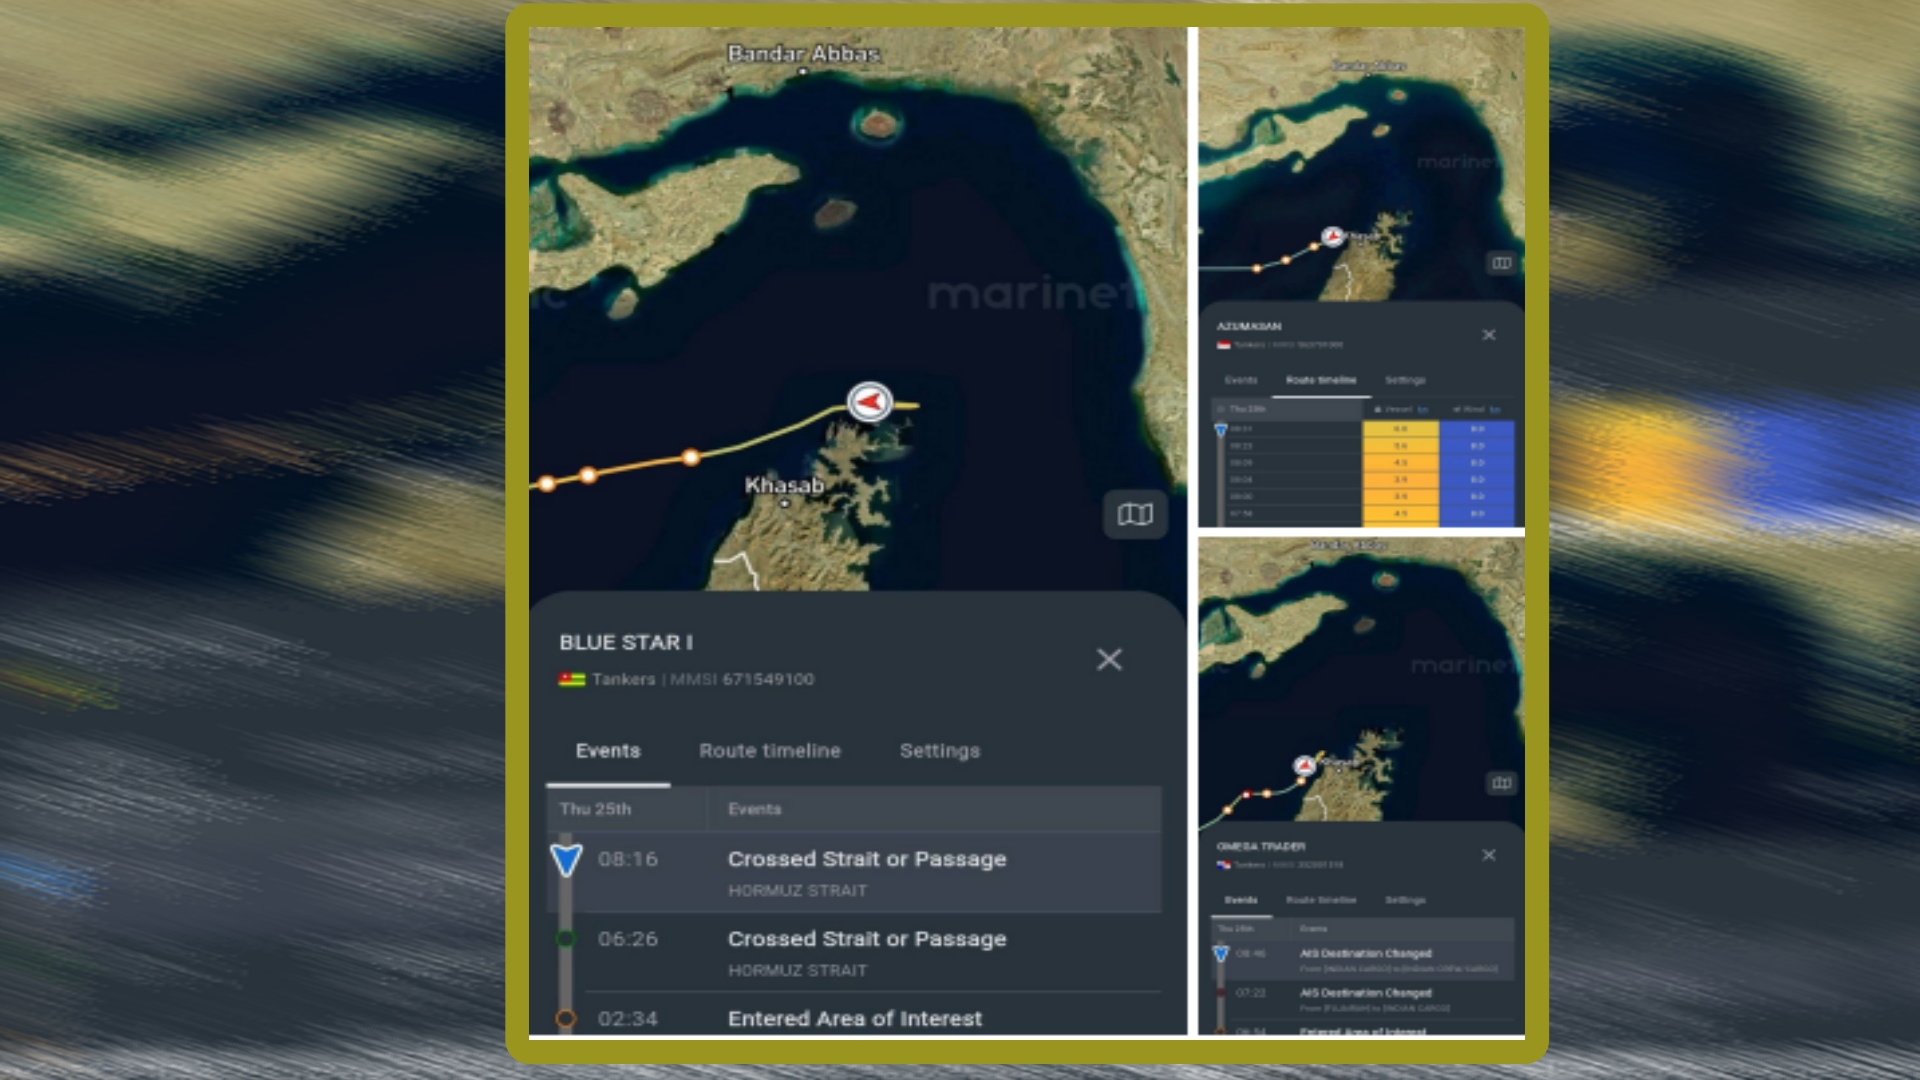Open map layers button on BLUE STAR I map
The height and width of the screenshot is (1080, 1920).
[x=1135, y=514]
